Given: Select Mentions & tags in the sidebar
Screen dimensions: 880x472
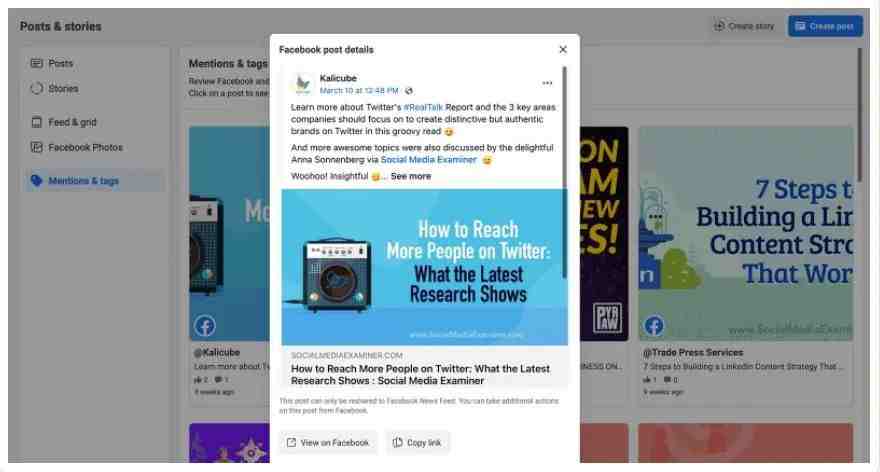Looking at the screenshot, I should [94, 181].
